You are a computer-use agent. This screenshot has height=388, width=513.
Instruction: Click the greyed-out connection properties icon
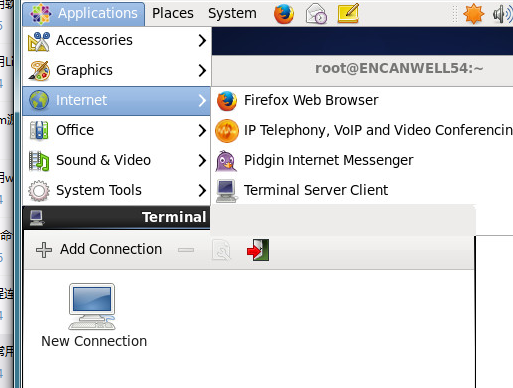221,250
